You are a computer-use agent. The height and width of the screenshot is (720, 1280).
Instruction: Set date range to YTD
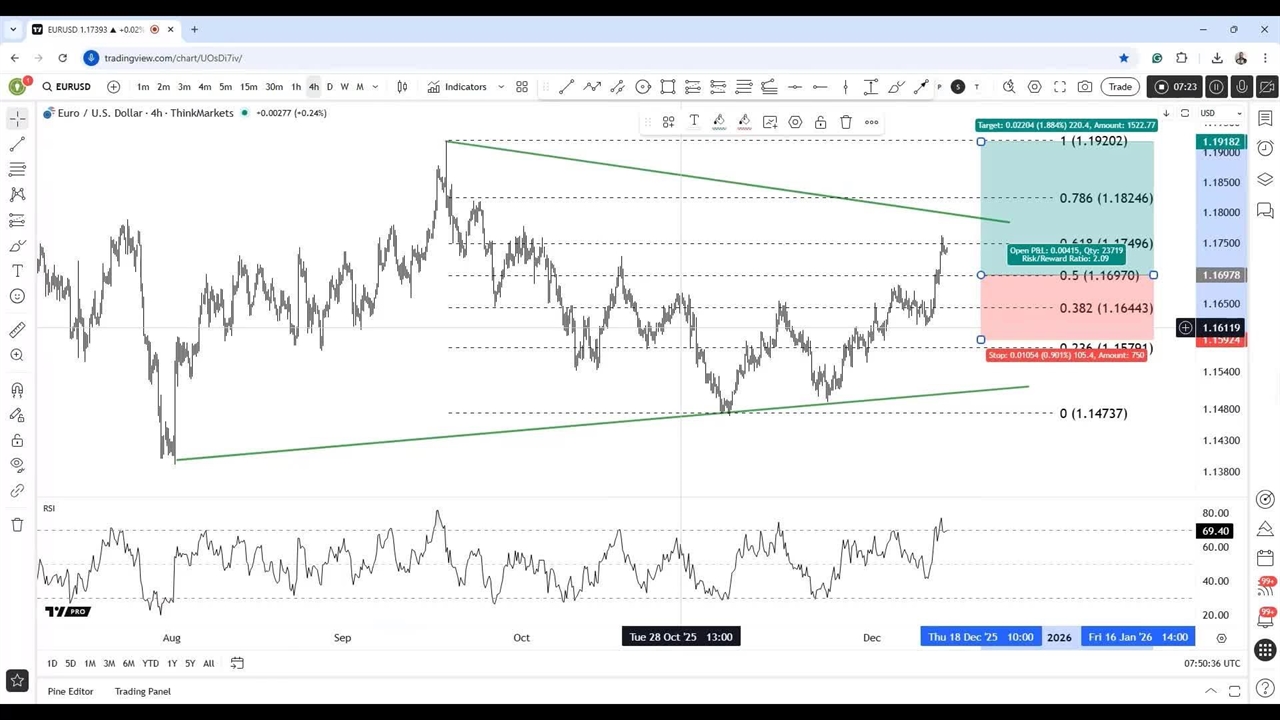tap(150, 663)
